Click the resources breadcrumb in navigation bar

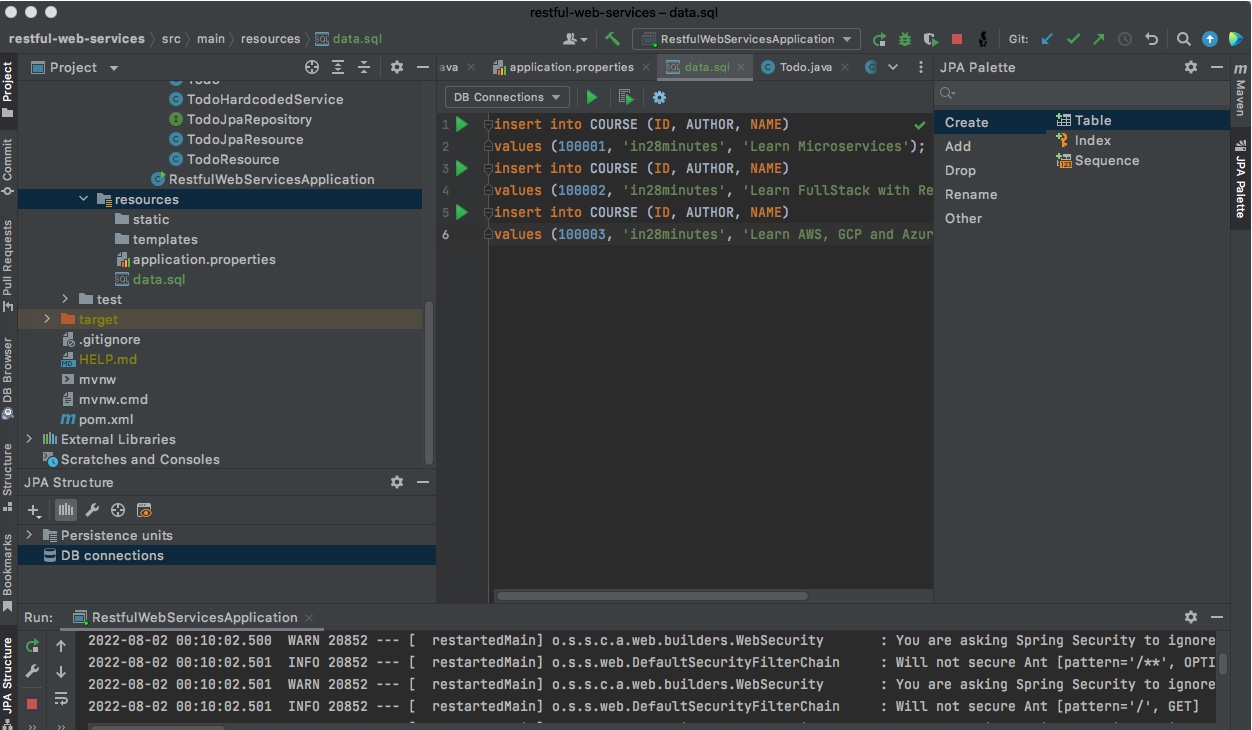point(270,39)
